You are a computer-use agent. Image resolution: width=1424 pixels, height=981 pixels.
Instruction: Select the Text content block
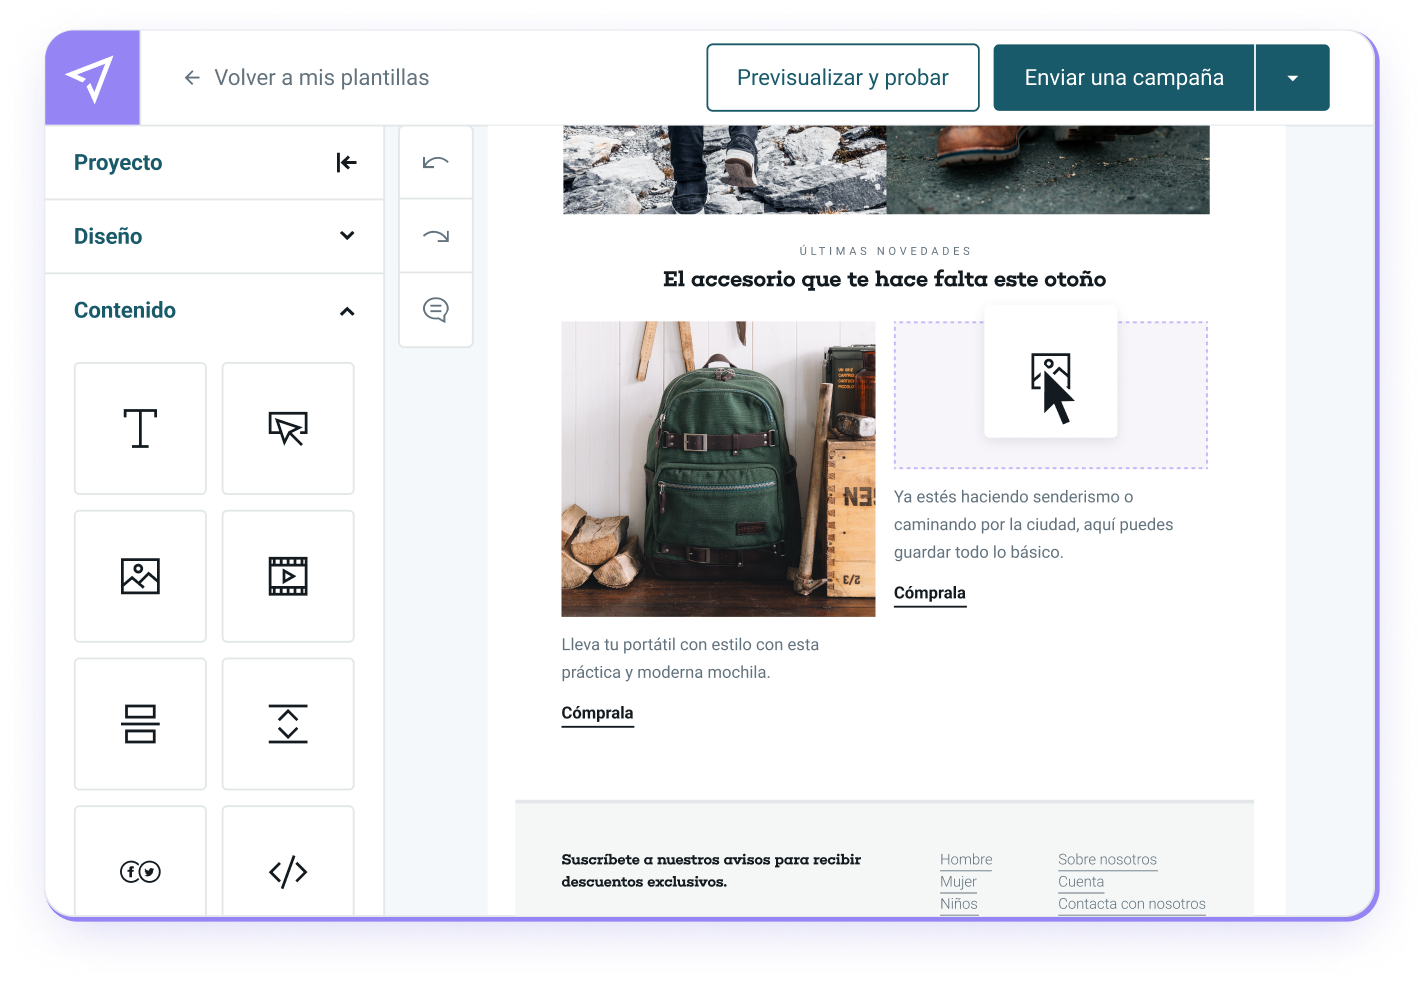pos(140,428)
